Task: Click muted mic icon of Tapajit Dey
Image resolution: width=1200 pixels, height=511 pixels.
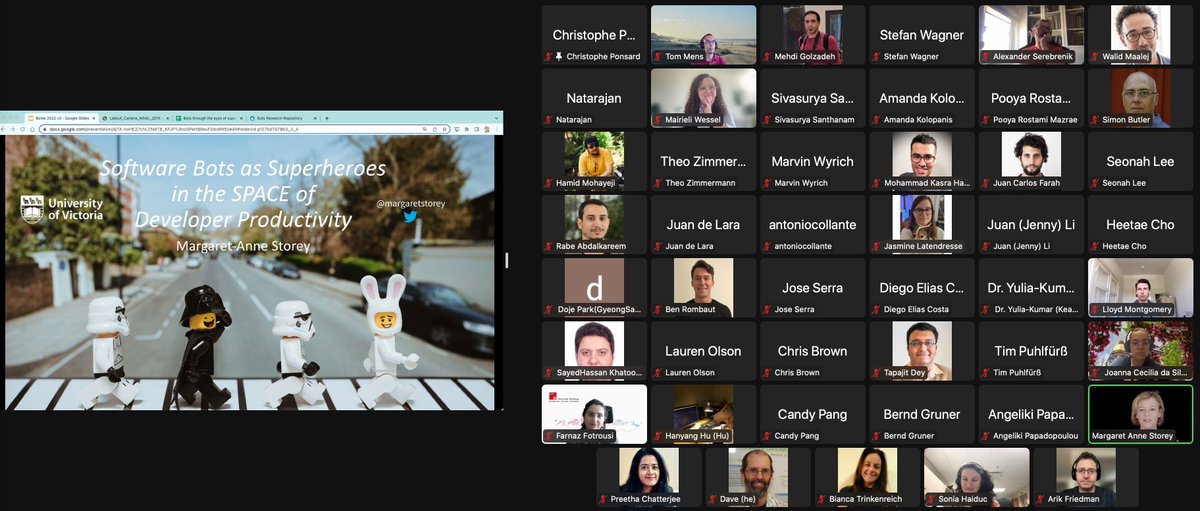Action: [x=875, y=373]
